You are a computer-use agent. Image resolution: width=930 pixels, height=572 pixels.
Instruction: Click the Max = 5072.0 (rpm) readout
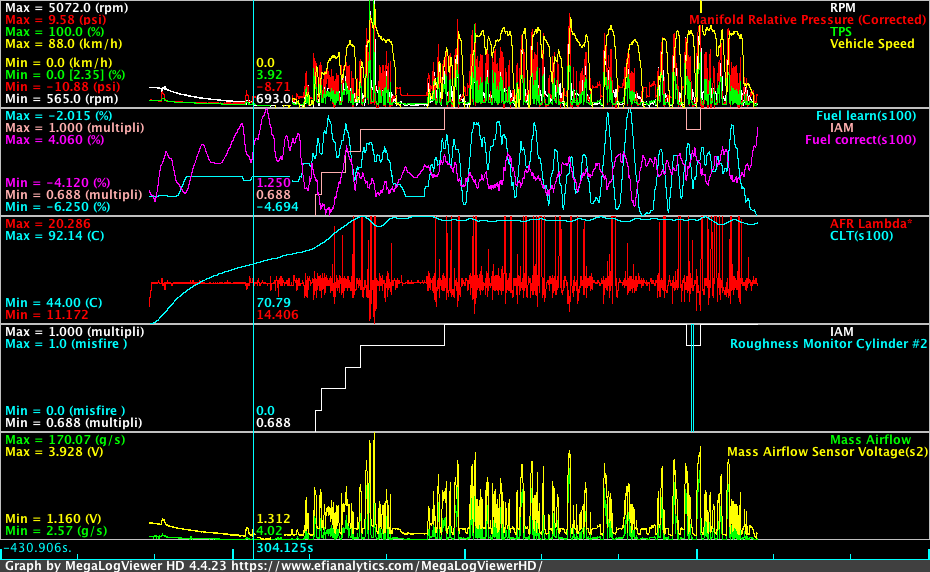[66, 8]
